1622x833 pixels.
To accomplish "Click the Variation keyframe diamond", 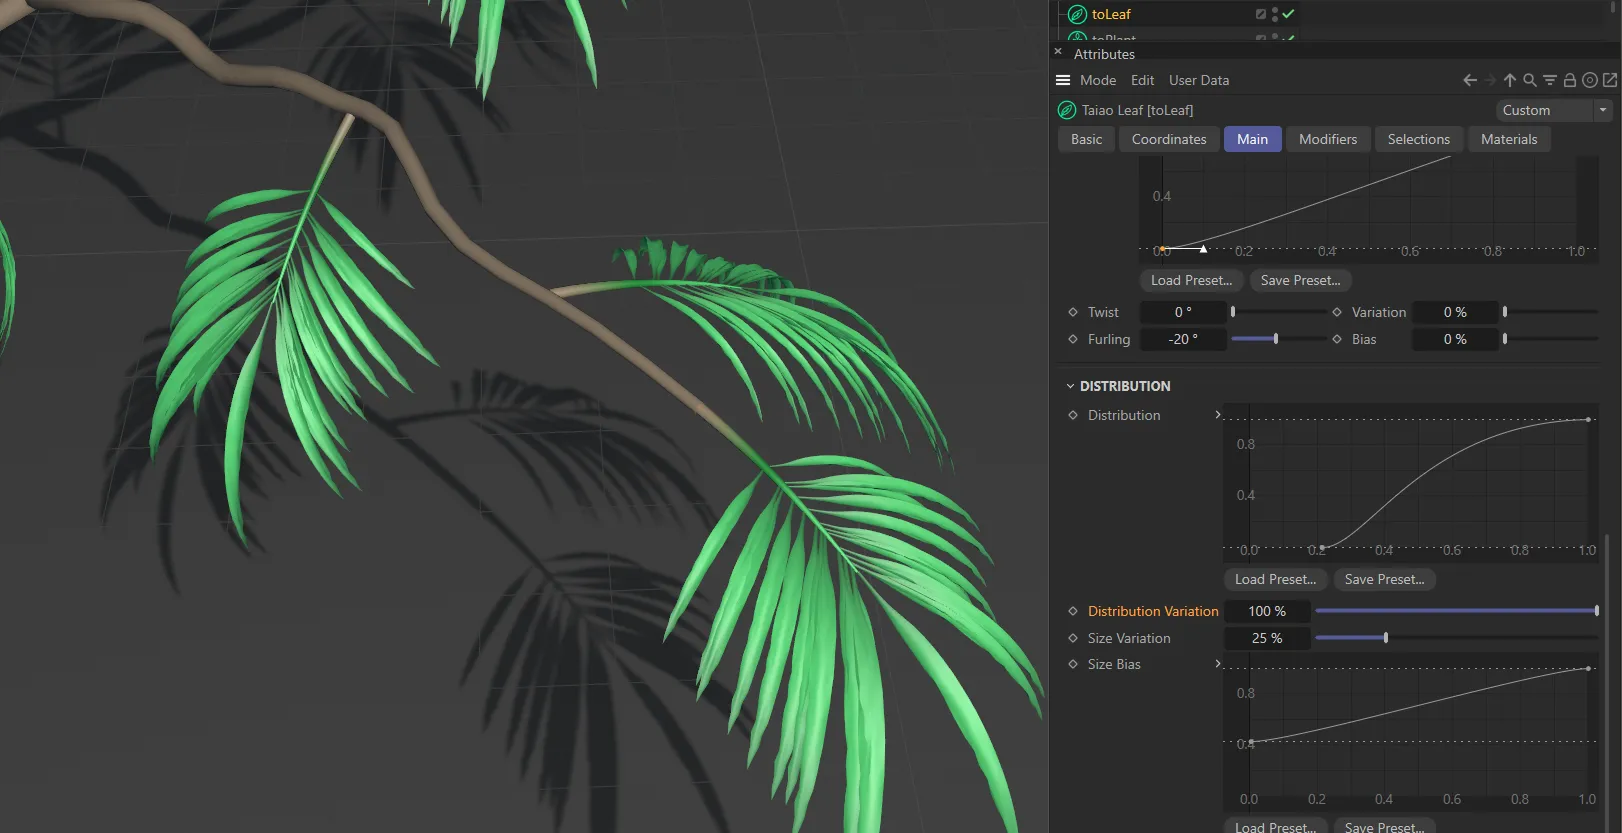I will pos(1337,312).
